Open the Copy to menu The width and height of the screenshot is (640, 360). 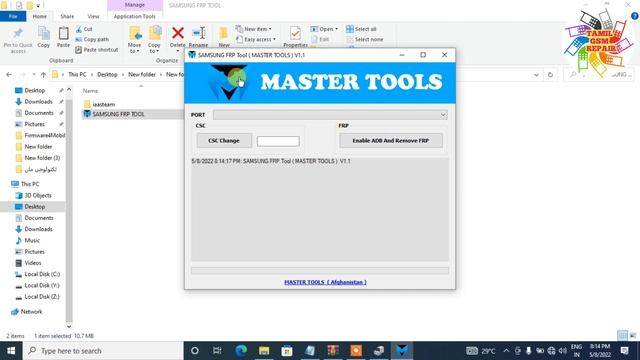(154, 40)
